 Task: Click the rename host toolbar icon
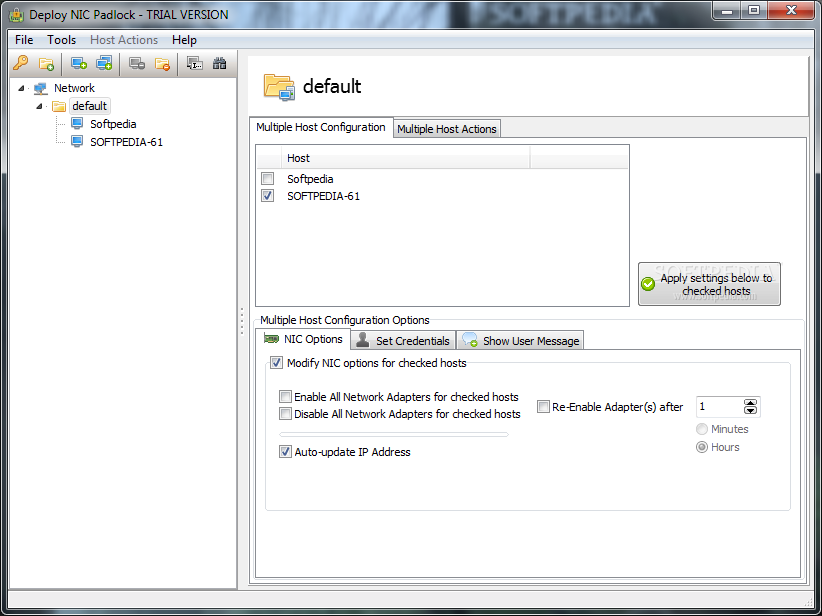pyautogui.click(x=194, y=64)
